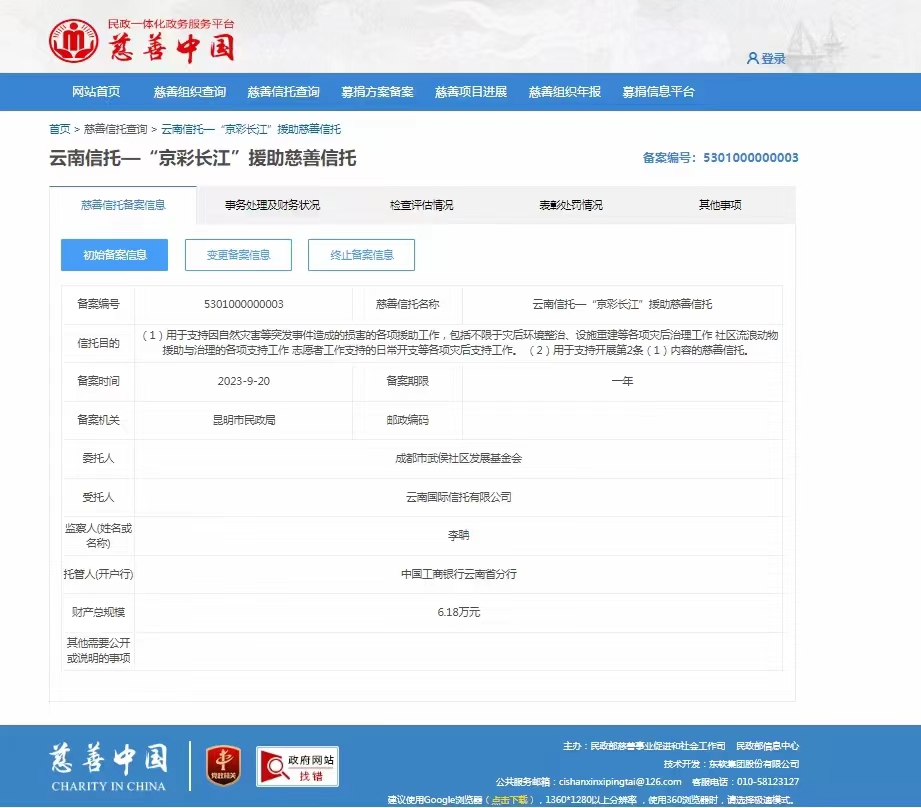Click the 信托目的 description text

459,343
